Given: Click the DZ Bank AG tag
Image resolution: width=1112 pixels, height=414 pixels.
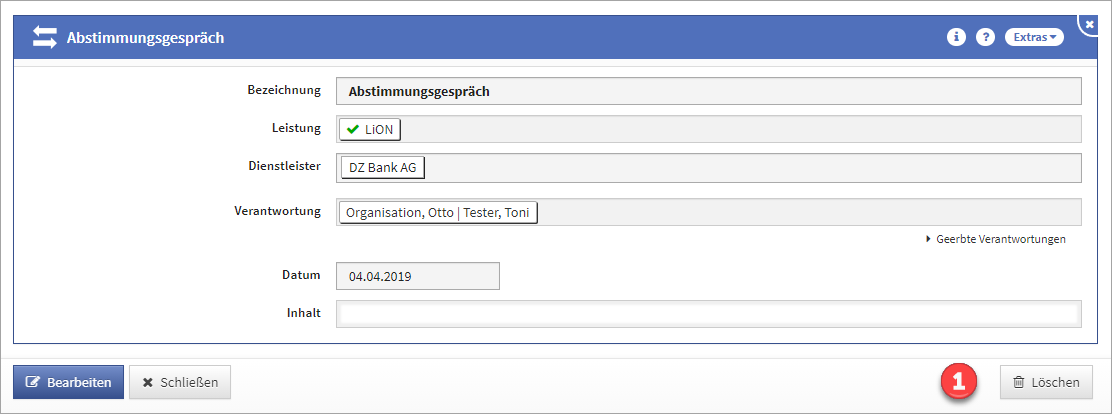Looking at the screenshot, I should coord(383,167).
